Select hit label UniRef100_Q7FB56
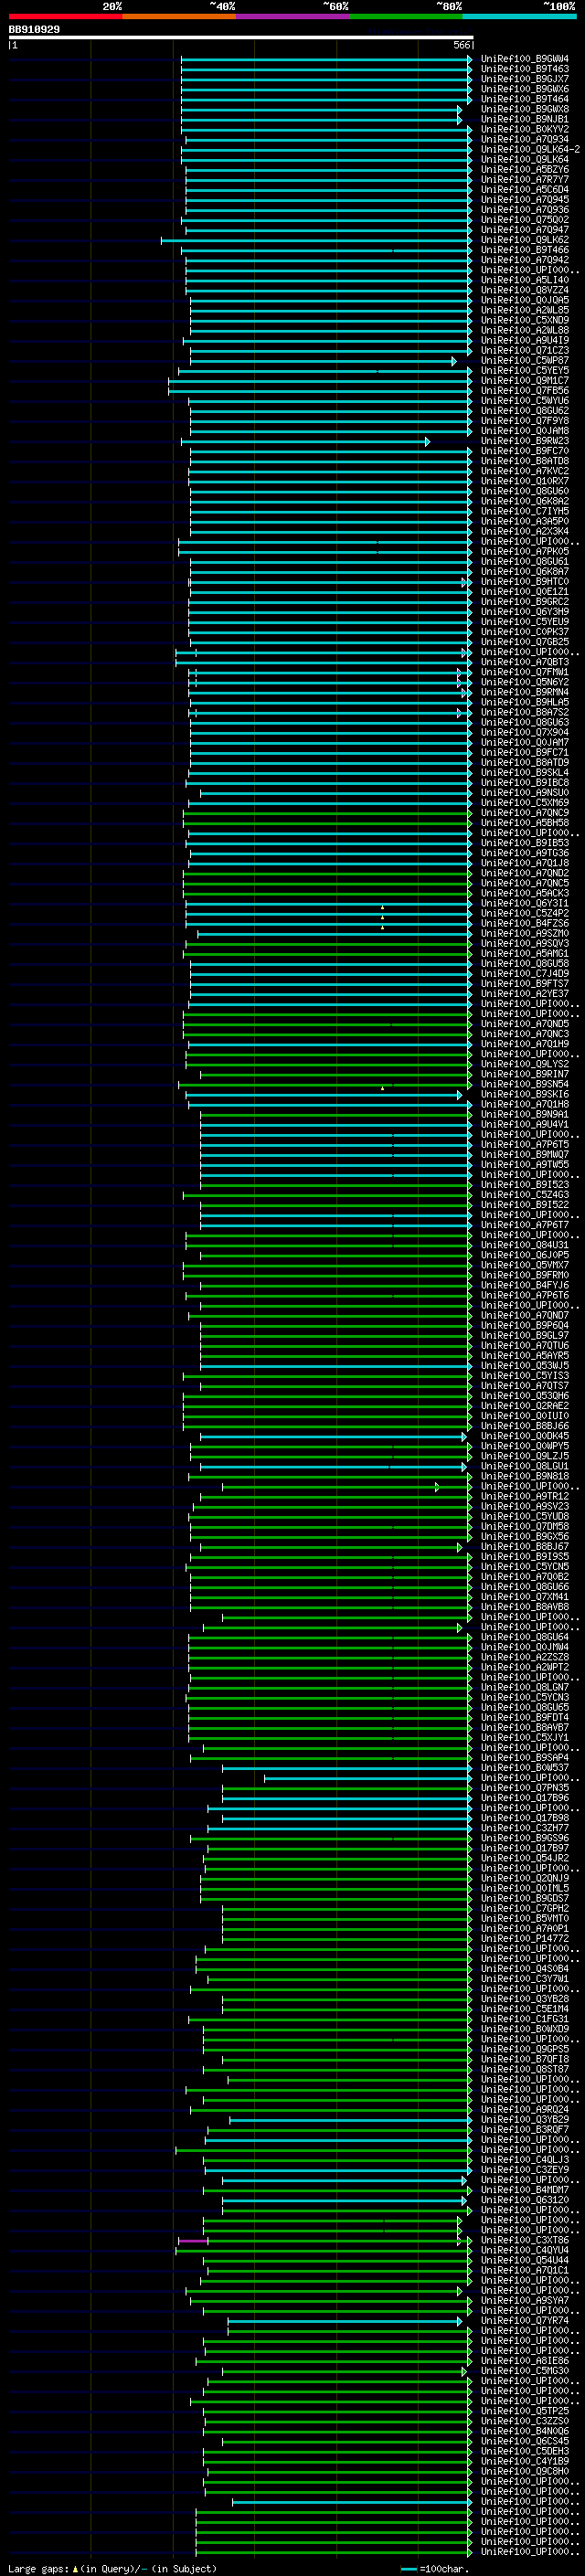Screen dimensions: 585x2576 point(525,391)
